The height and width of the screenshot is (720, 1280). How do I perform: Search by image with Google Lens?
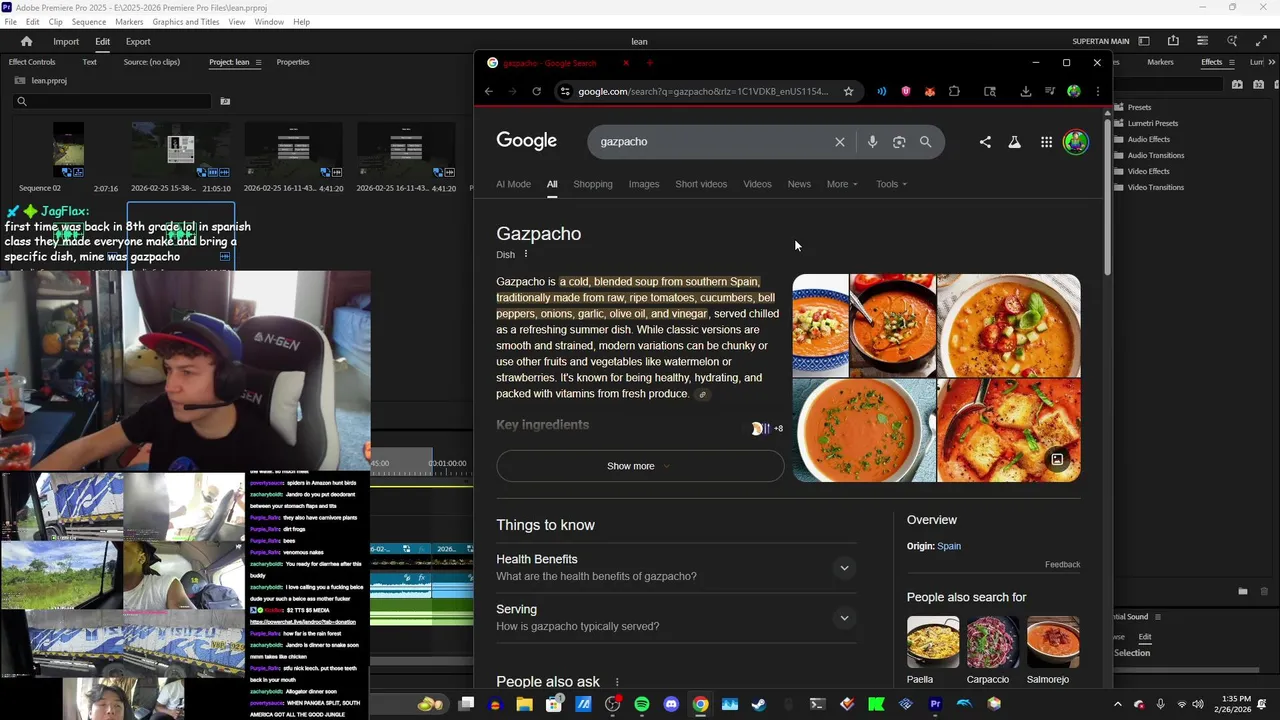point(899,142)
